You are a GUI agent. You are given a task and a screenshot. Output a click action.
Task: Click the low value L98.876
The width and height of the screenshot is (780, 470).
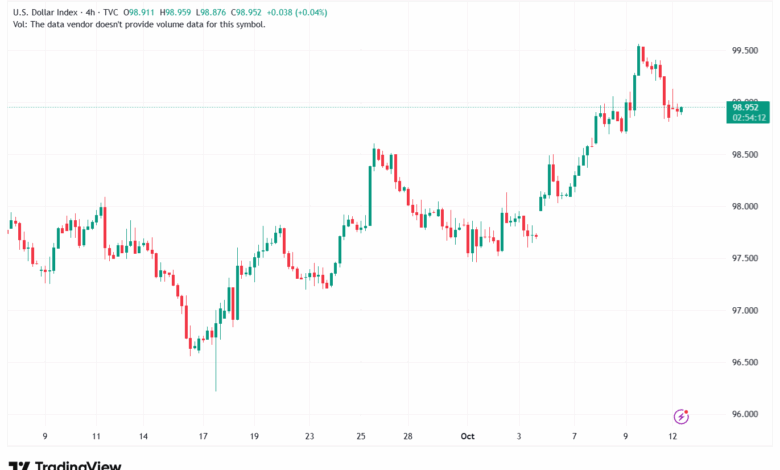pos(211,12)
